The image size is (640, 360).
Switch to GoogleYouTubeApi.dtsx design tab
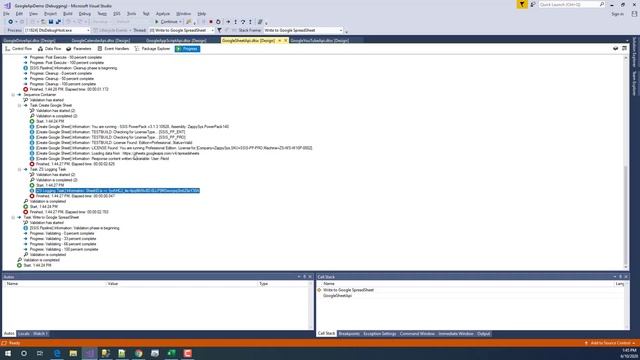pyautogui.click(x=319, y=40)
